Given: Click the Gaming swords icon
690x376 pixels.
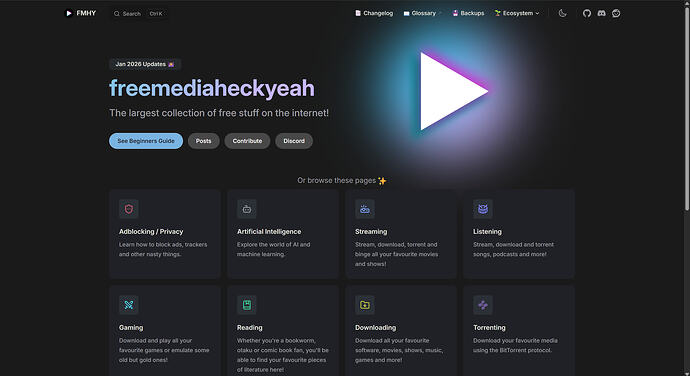Looking at the screenshot, I should (128, 305).
